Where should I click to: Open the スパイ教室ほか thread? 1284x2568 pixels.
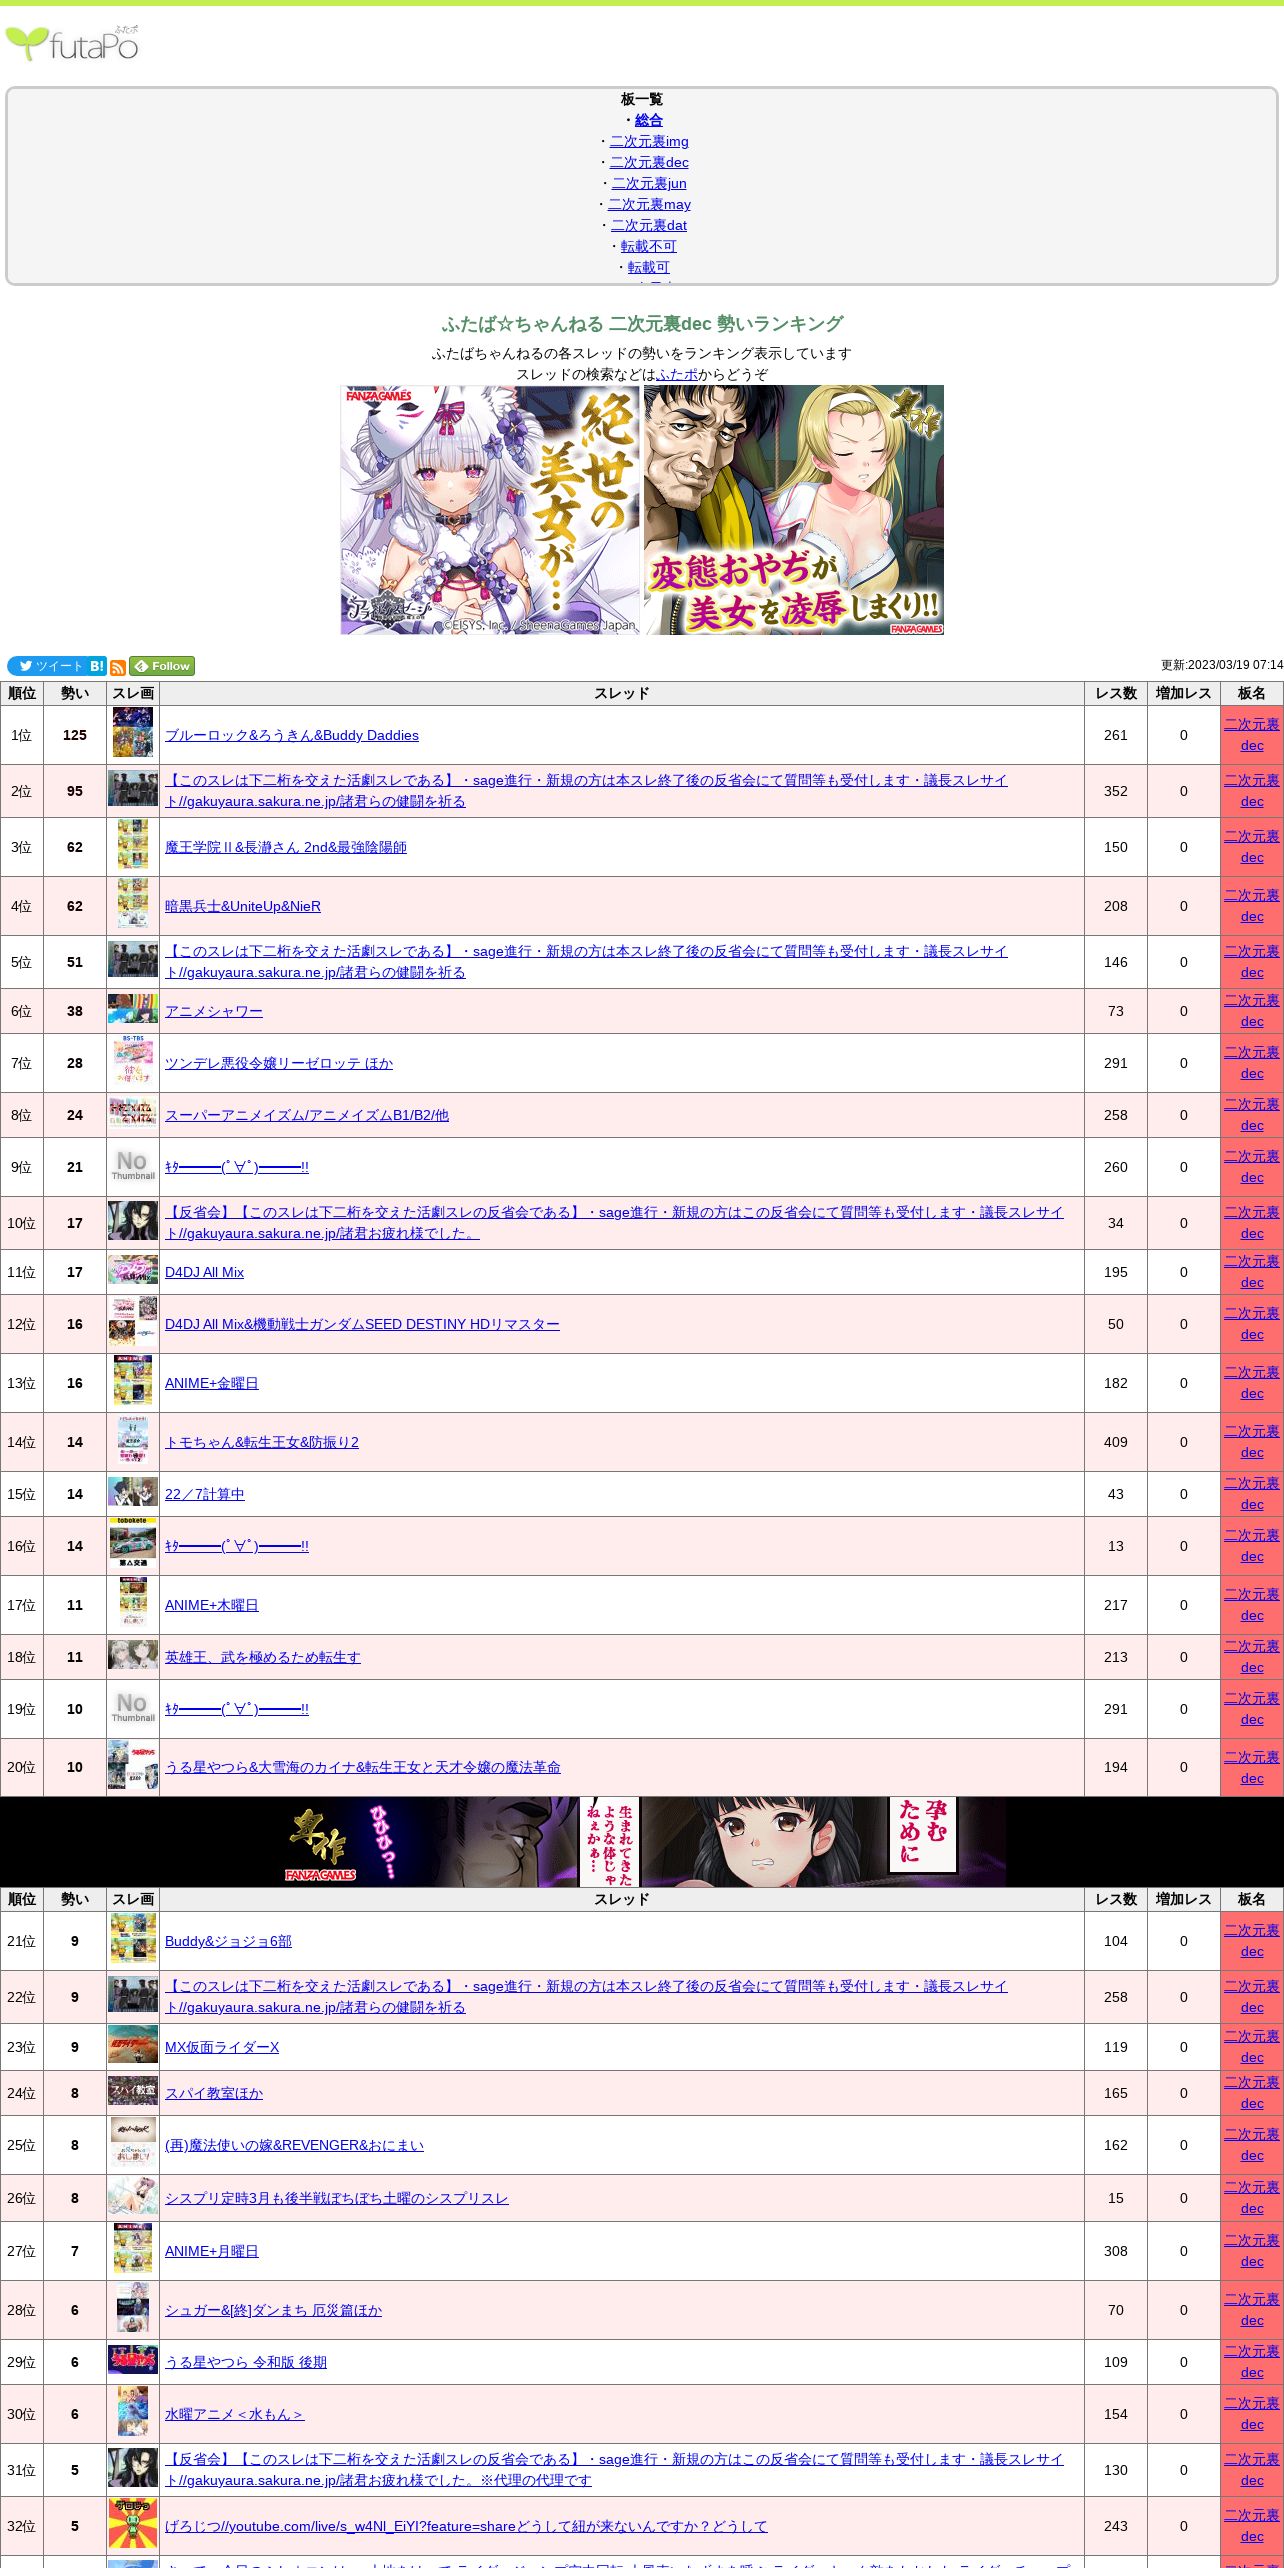(x=214, y=2093)
